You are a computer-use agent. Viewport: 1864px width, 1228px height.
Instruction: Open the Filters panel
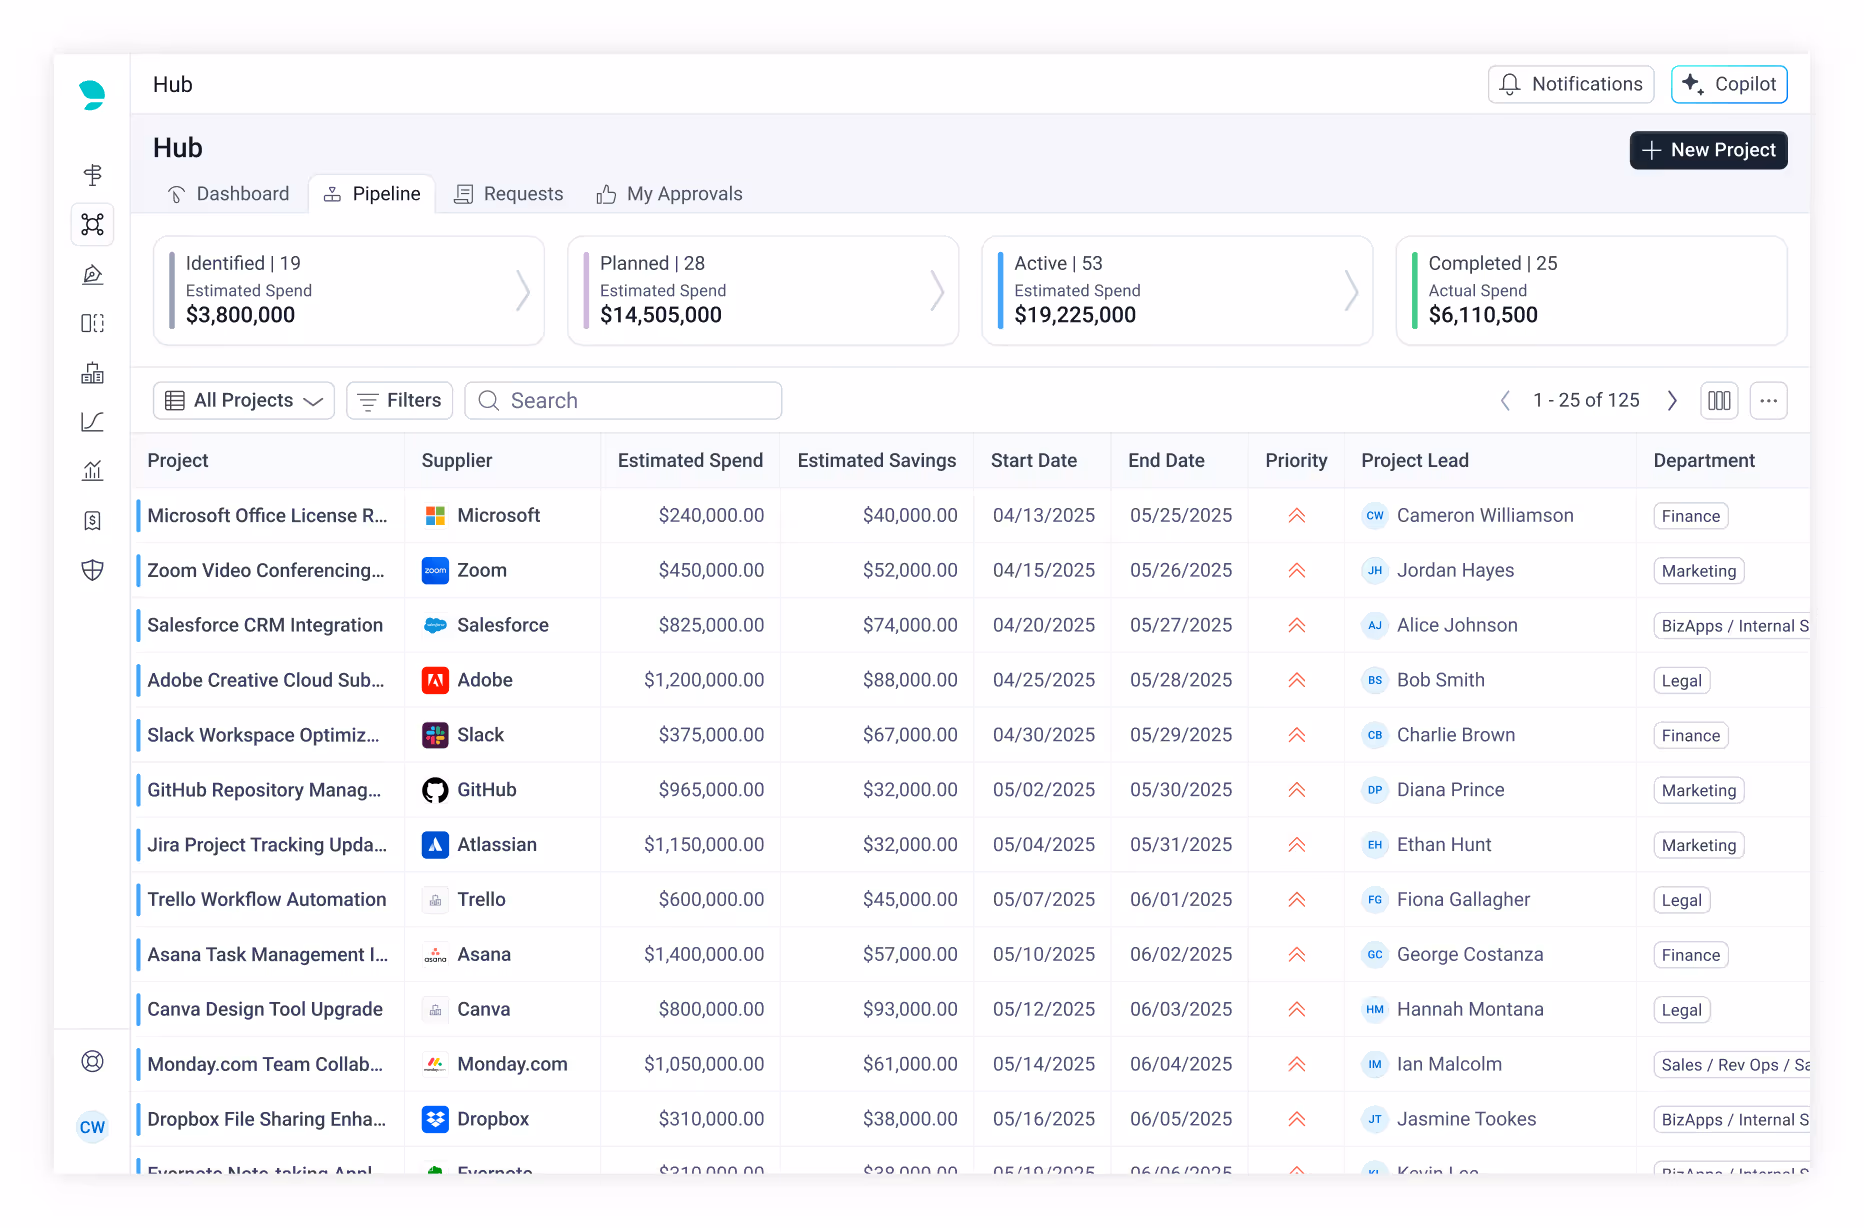[399, 401]
